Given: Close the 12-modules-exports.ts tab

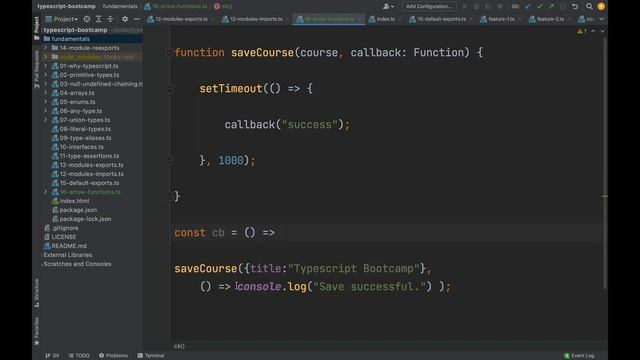Looking at the screenshot, I should pyautogui.click(x=213, y=19).
